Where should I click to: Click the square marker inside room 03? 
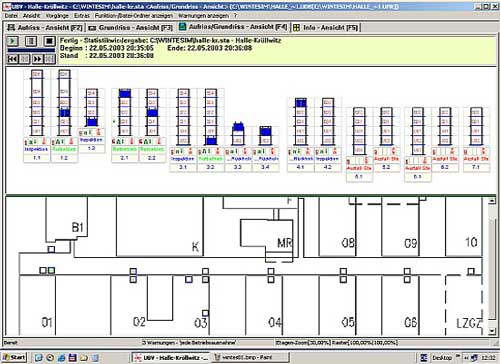click(x=205, y=313)
